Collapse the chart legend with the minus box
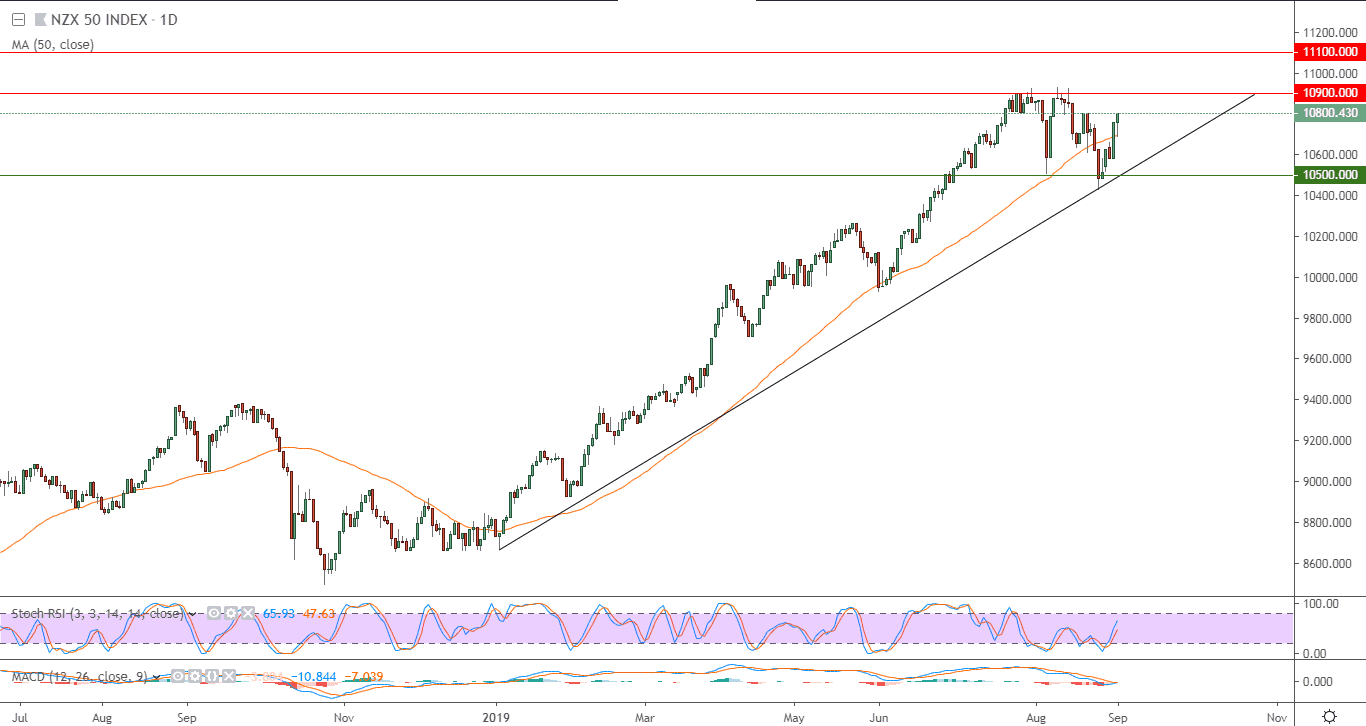 pyautogui.click(x=17, y=19)
